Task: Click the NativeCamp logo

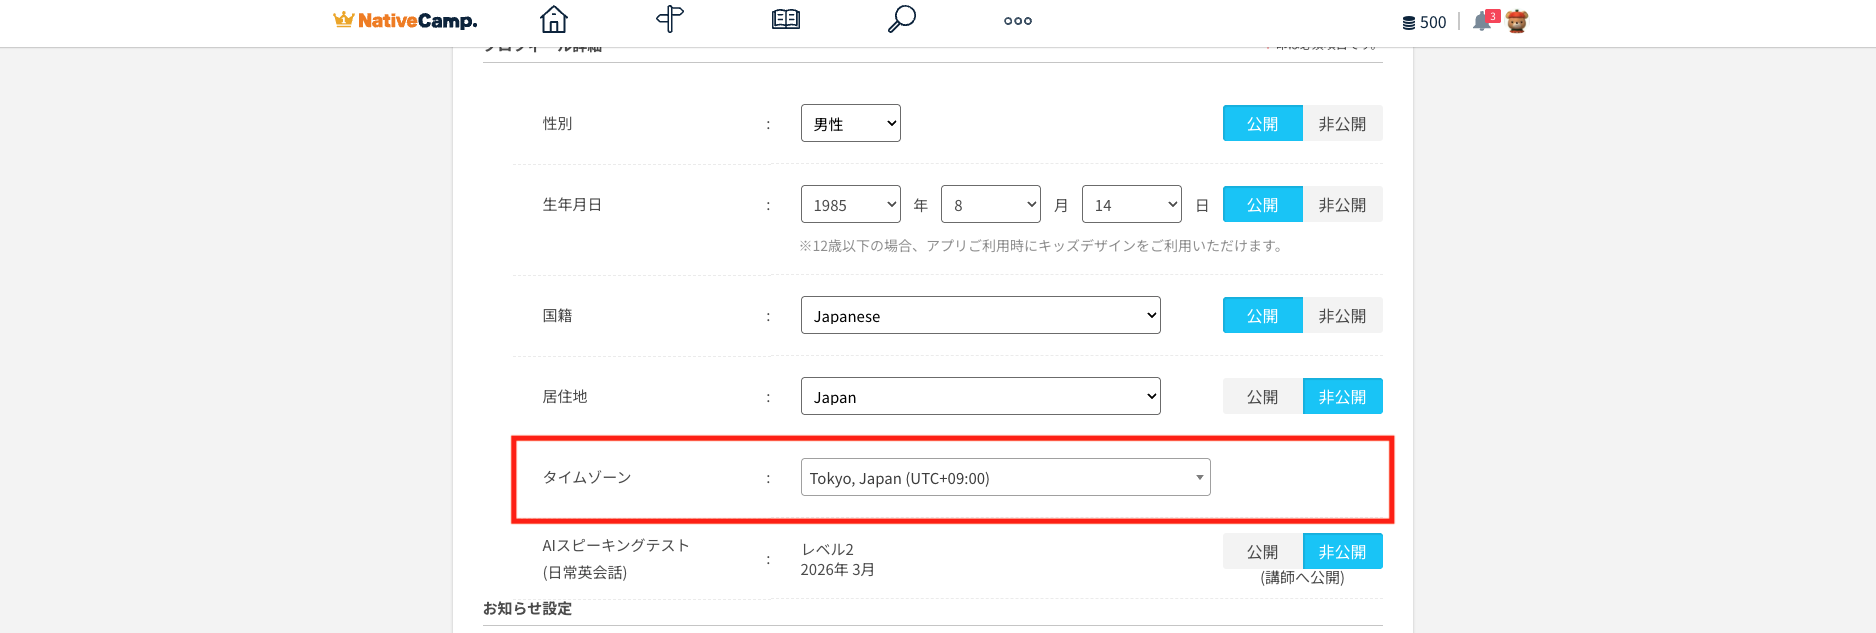Action: (x=405, y=21)
